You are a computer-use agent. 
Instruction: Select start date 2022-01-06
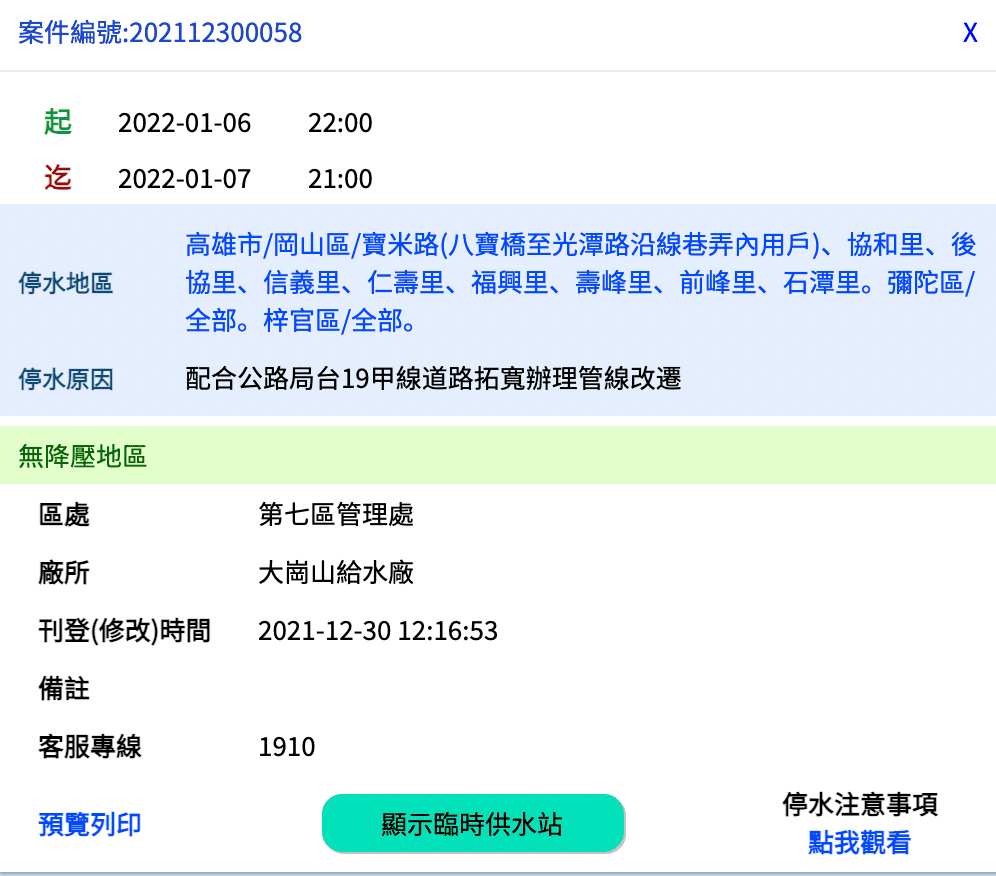(184, 123)
